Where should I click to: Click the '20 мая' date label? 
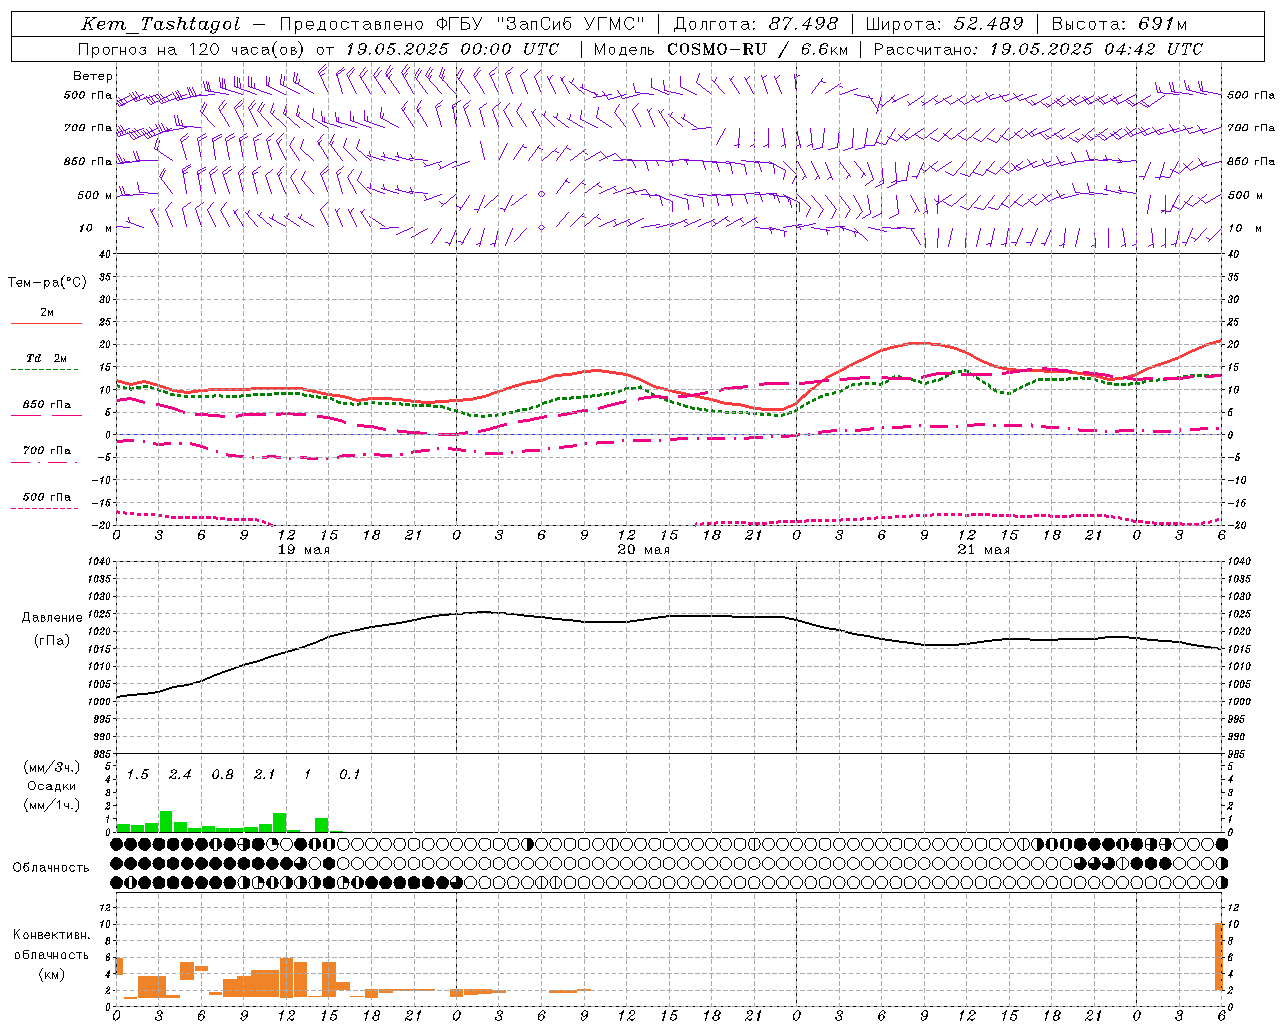(x=644, y=550)
